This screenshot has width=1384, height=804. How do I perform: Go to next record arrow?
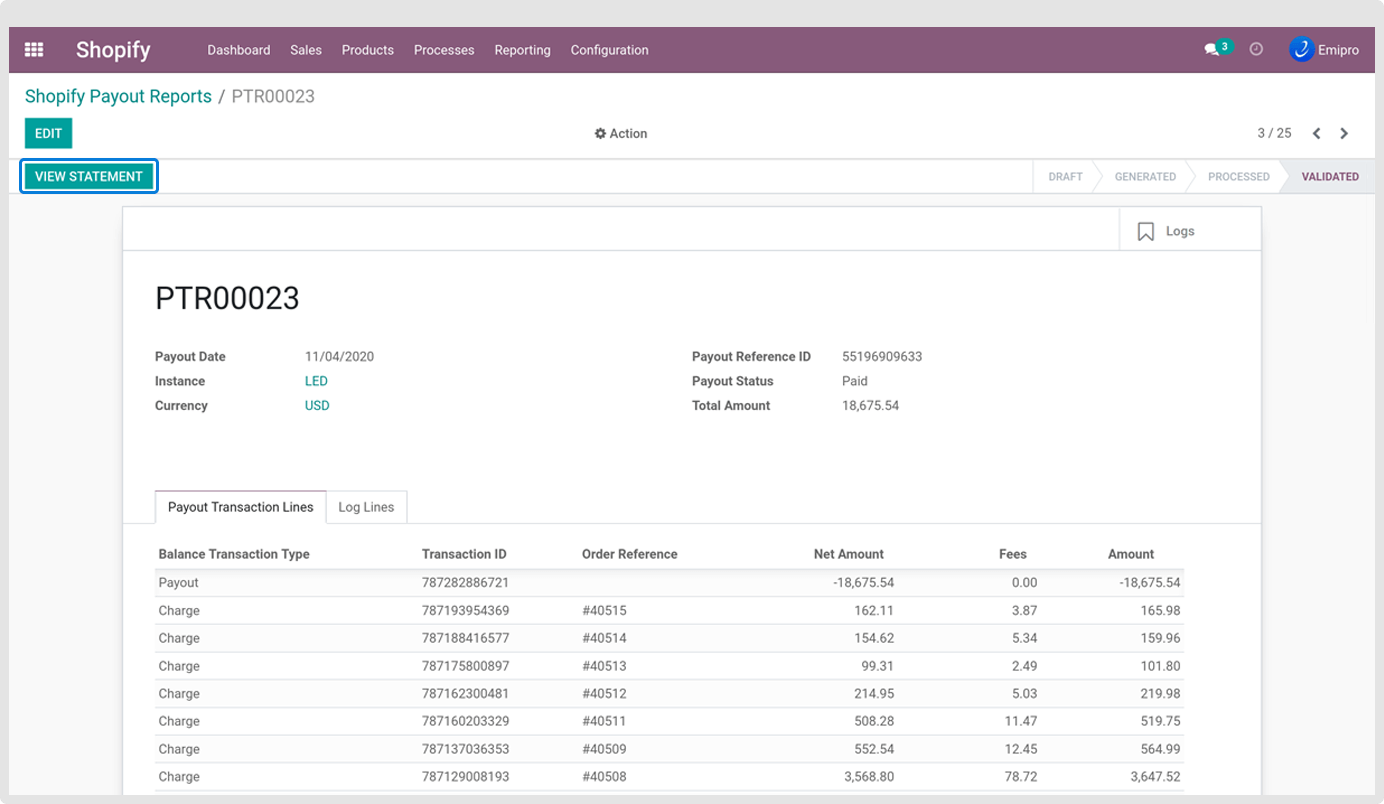pos(1344,134)
